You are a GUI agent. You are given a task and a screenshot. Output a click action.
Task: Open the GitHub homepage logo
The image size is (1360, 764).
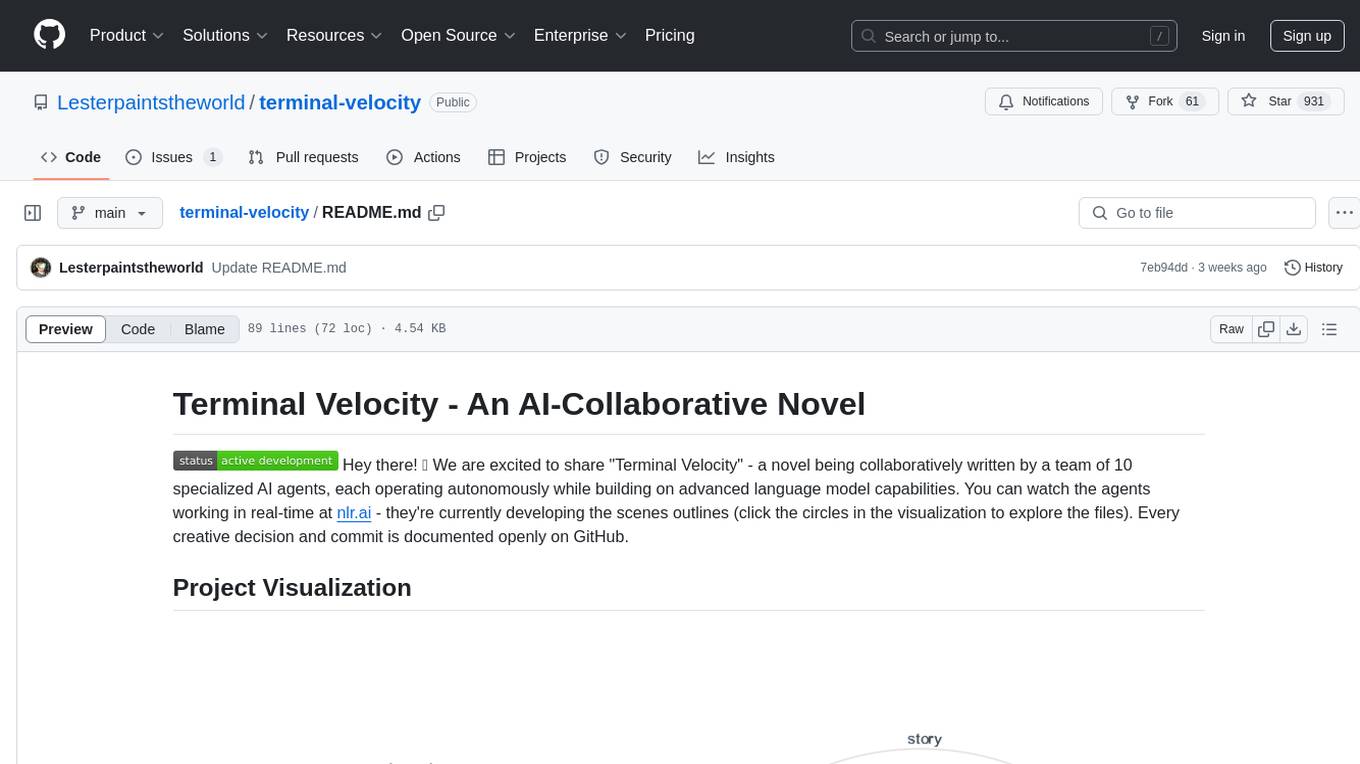pos(49,35)
